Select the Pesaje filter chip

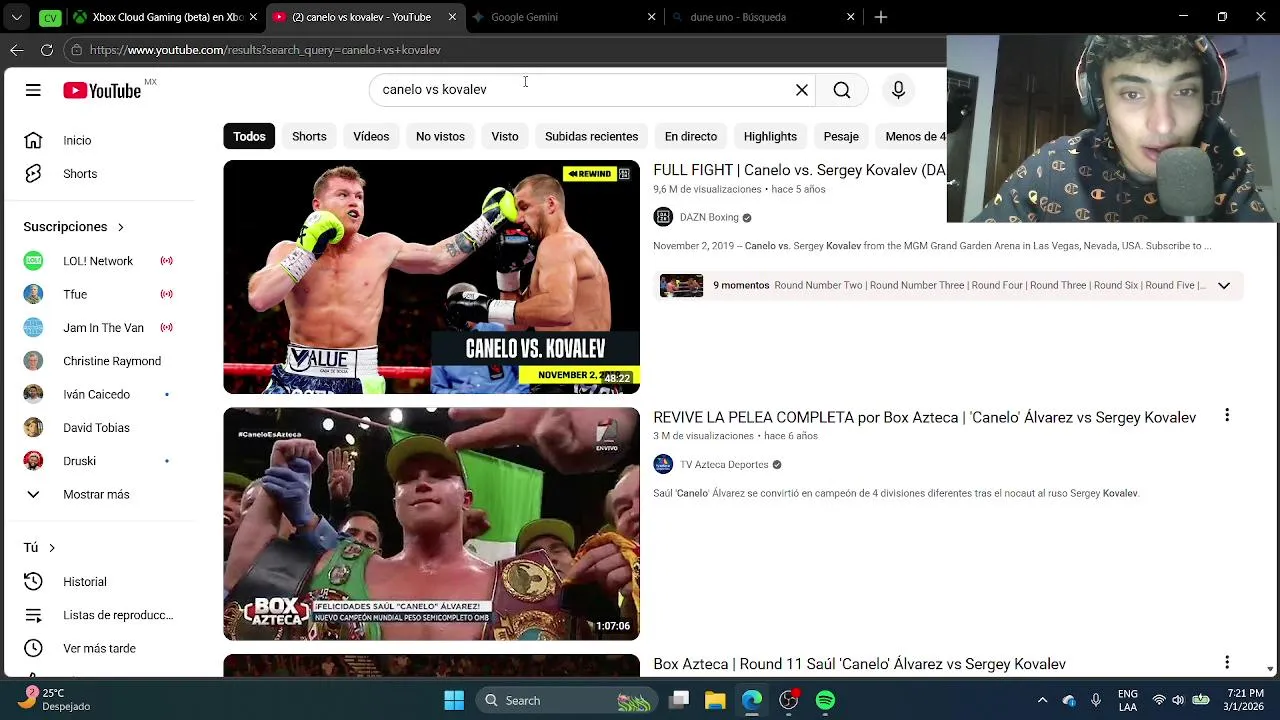click(x=841, y=136)
